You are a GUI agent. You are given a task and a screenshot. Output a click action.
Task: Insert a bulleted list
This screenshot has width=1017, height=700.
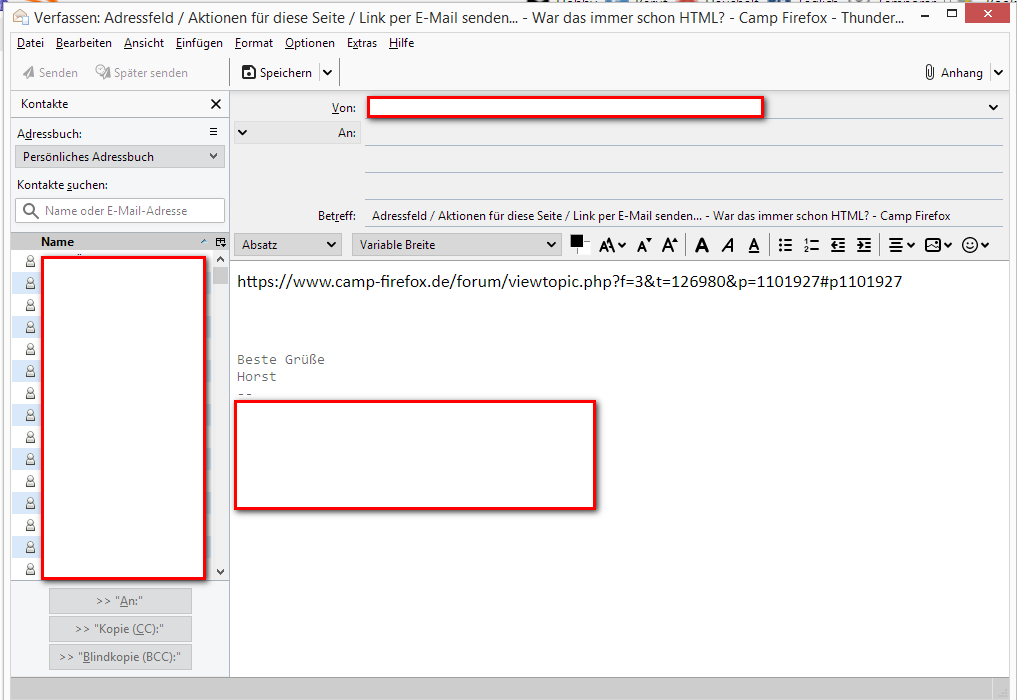tap(786, 245)
